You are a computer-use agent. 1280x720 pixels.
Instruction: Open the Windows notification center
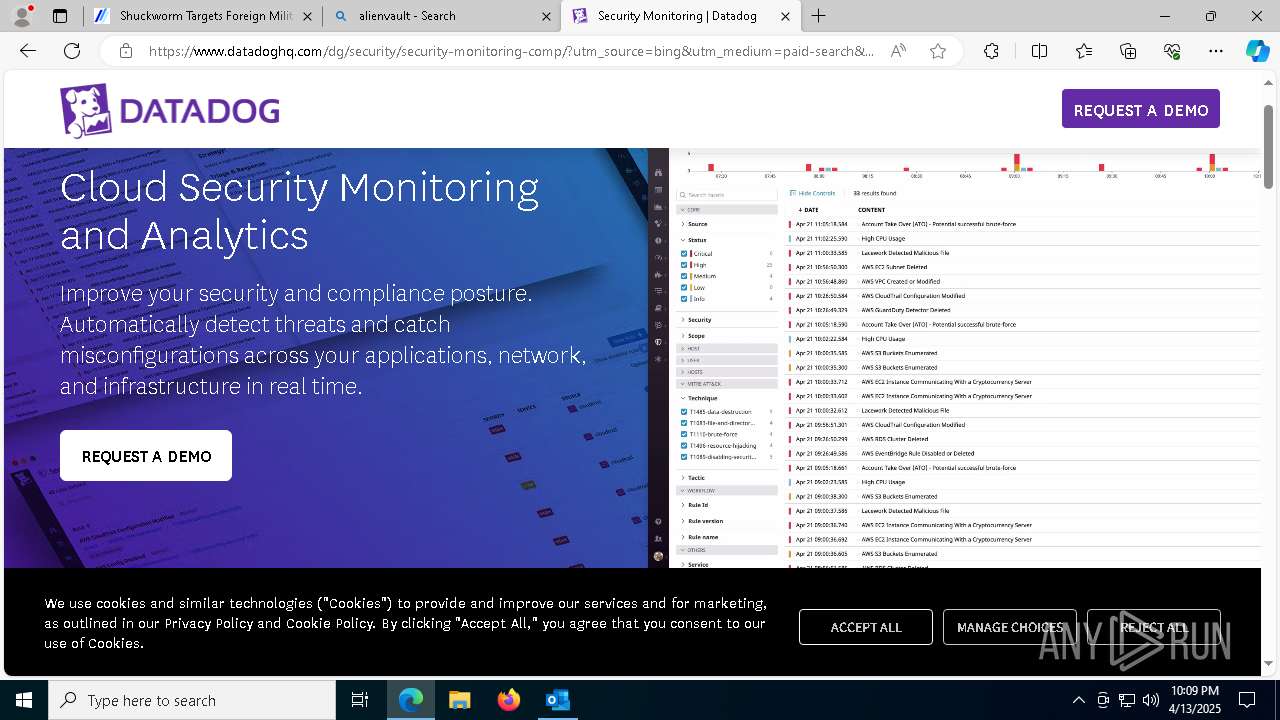pos(1247,700)
